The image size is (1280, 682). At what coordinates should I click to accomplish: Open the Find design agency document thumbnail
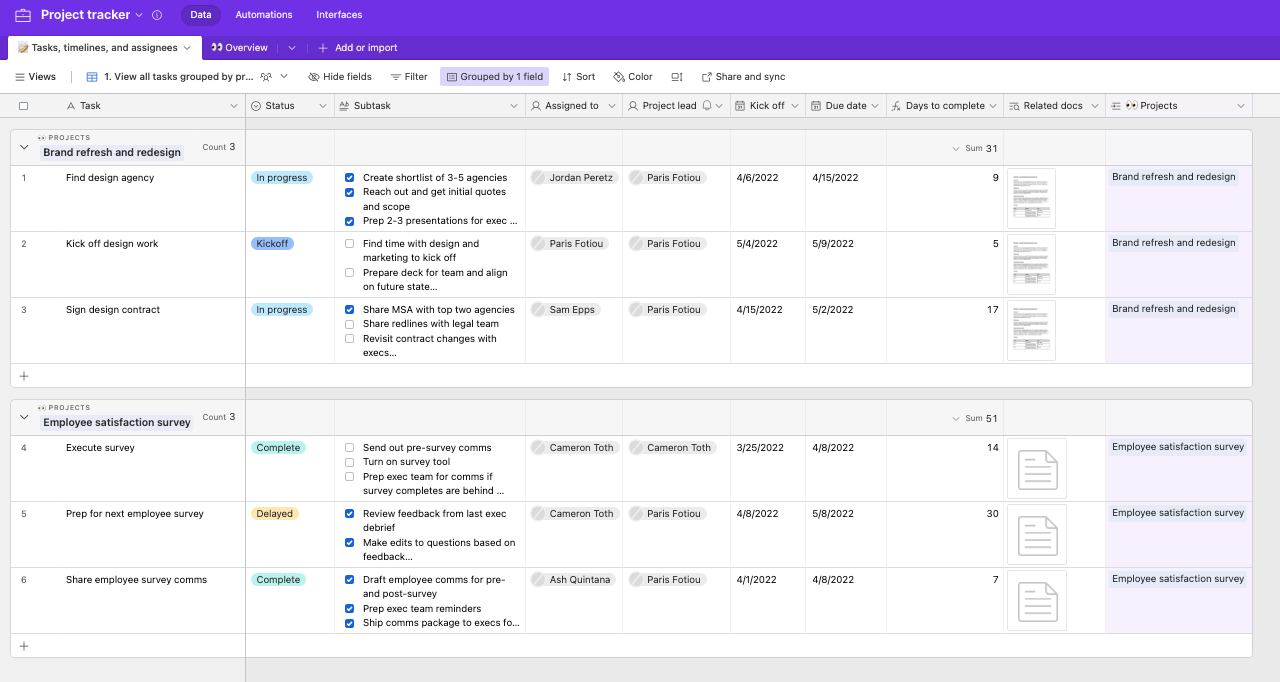(x=1031, y=198)
